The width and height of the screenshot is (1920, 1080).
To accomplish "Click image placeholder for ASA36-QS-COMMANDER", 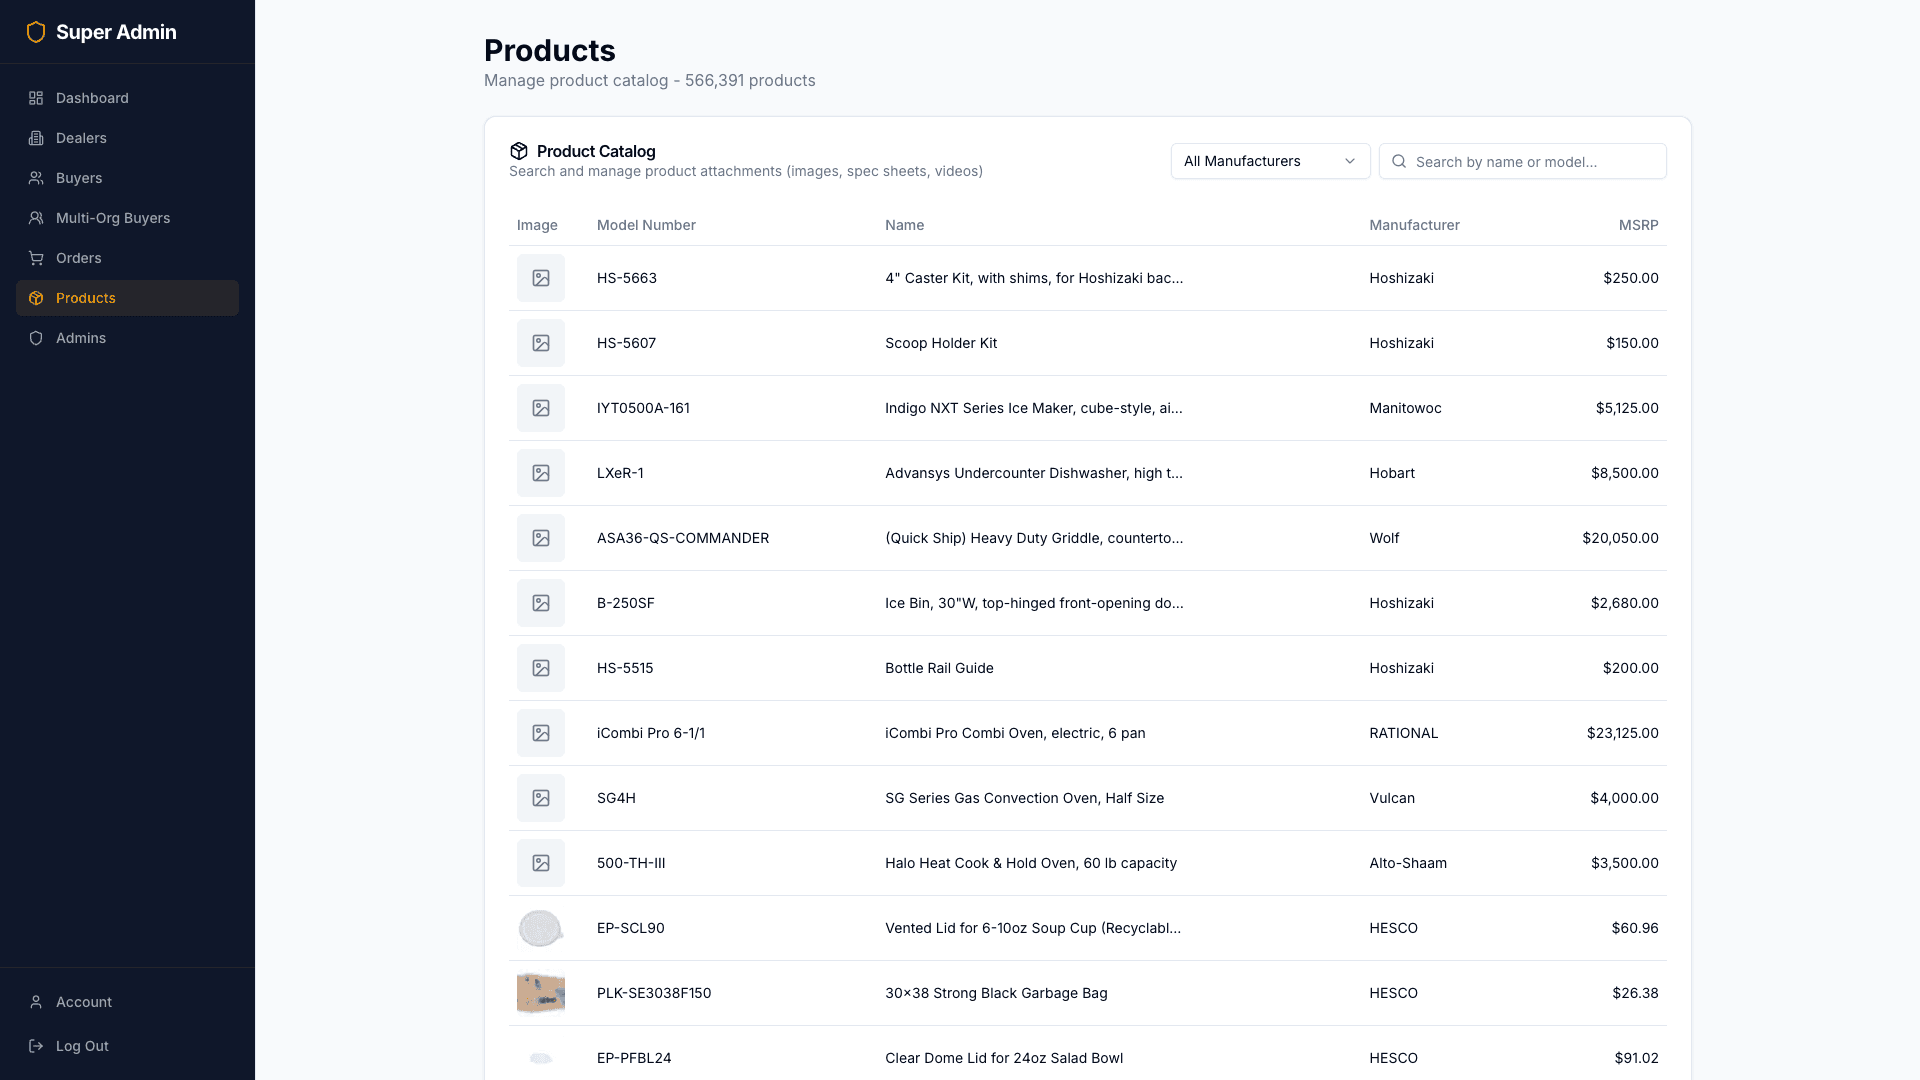I will 541,538.
